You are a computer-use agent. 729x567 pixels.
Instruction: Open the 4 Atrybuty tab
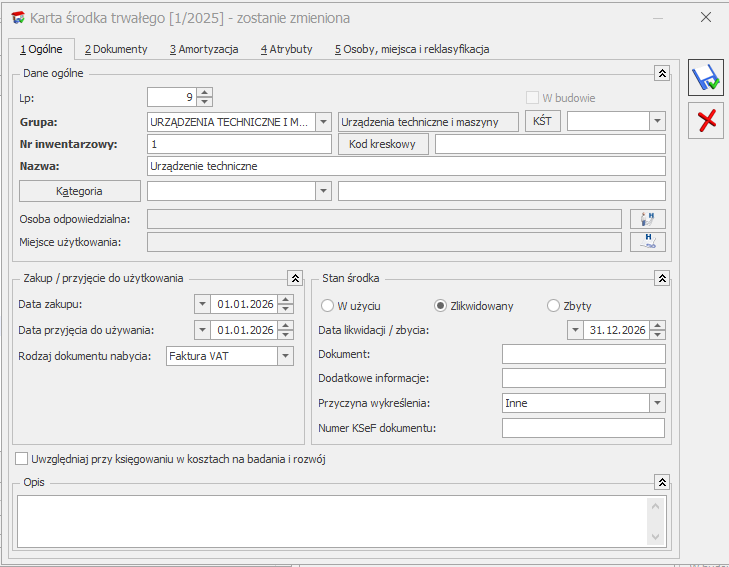(286, 49)
